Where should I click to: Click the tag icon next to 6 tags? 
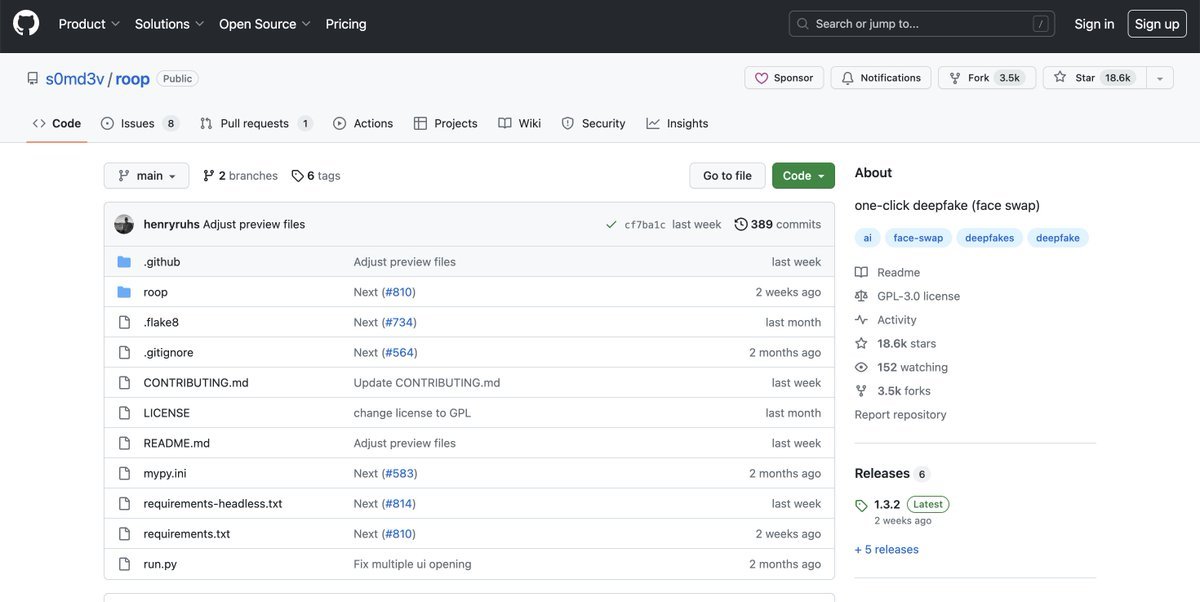click(297, 176)
